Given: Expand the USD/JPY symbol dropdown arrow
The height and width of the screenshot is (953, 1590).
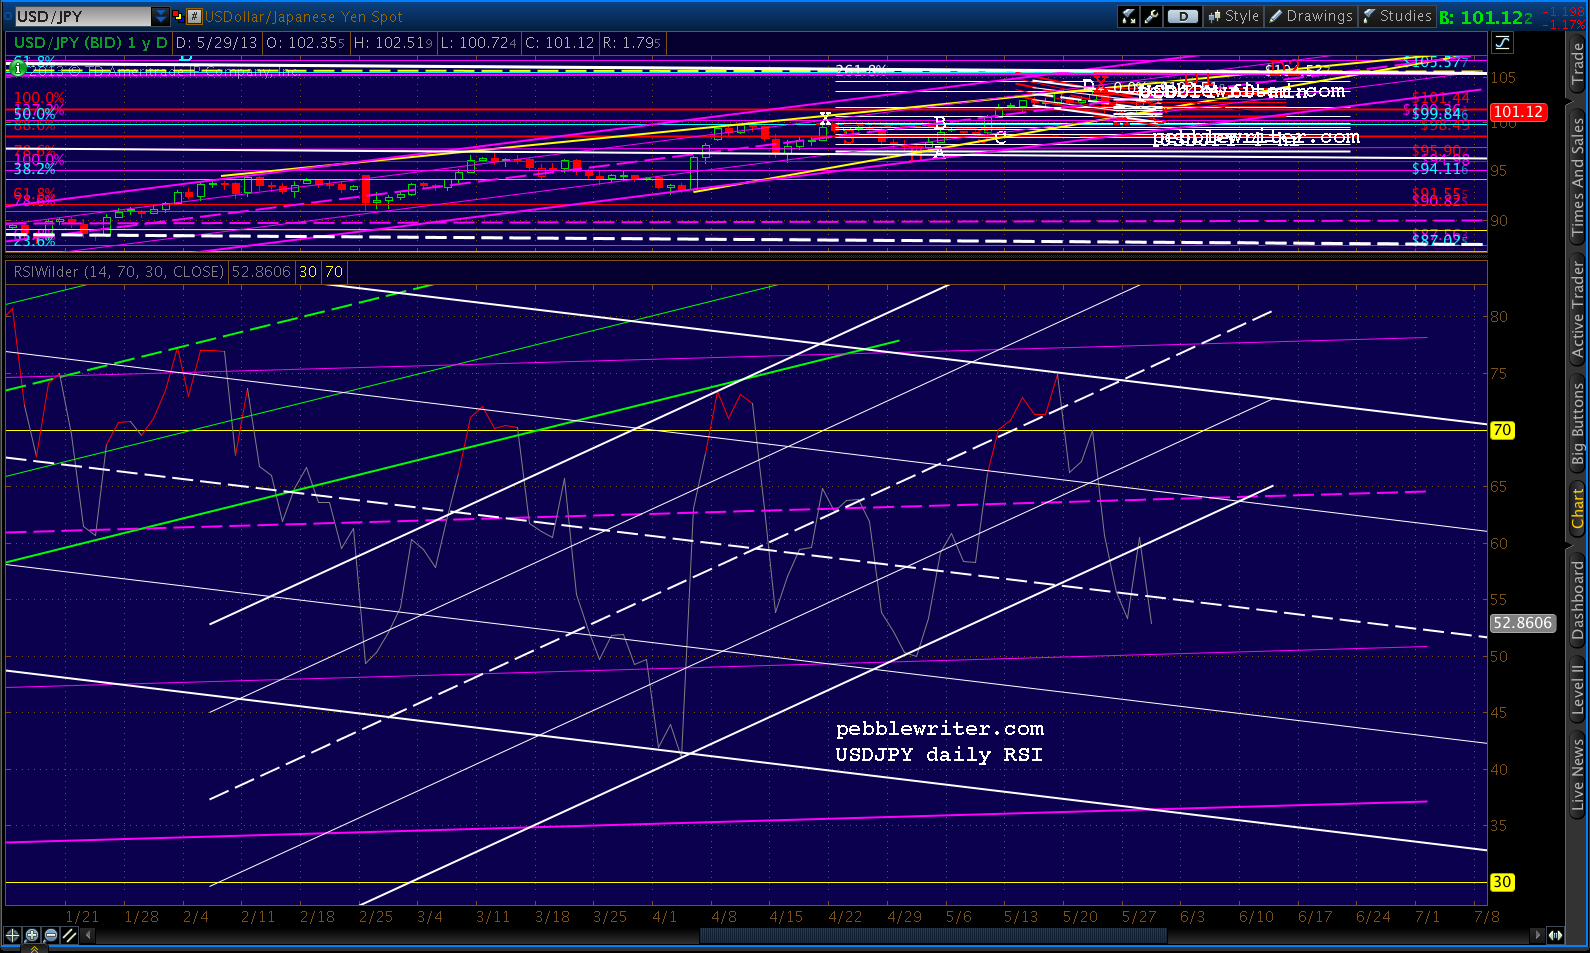Looking at the screenshot, I should (x=160, y=16).
